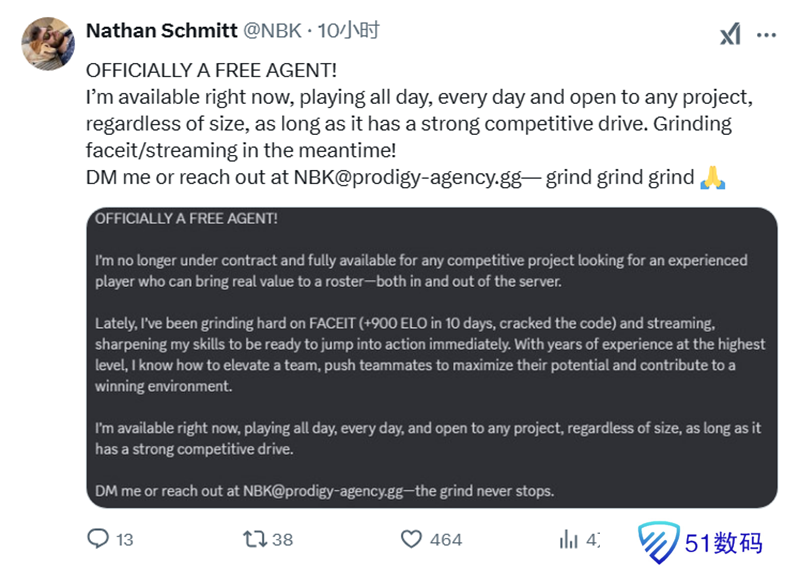Click the @NBK handle

pyautogui.click(x=273, y=31)
